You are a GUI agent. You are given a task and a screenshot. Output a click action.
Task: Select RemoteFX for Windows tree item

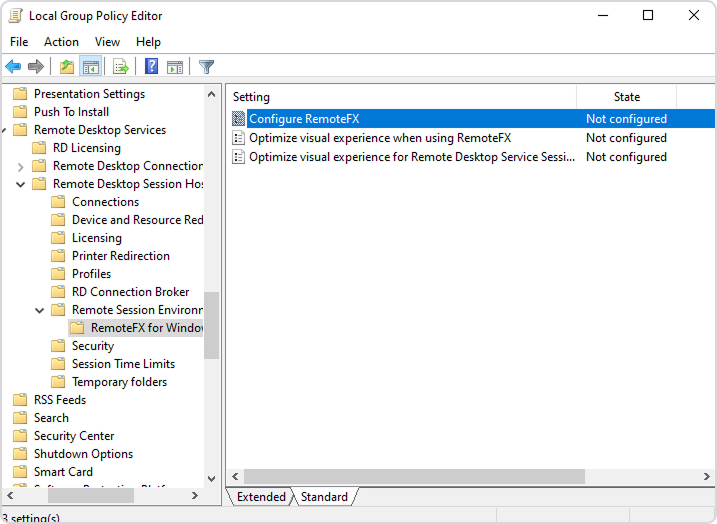tap(146, 328)
